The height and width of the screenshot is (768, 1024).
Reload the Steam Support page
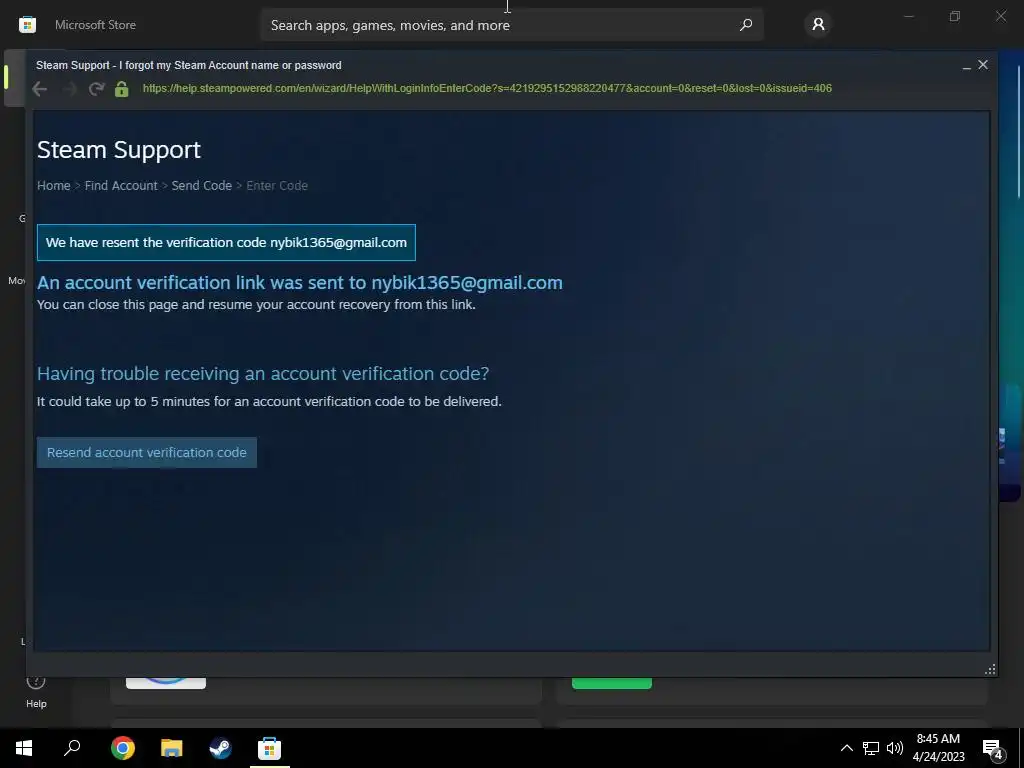pos(97,89)
